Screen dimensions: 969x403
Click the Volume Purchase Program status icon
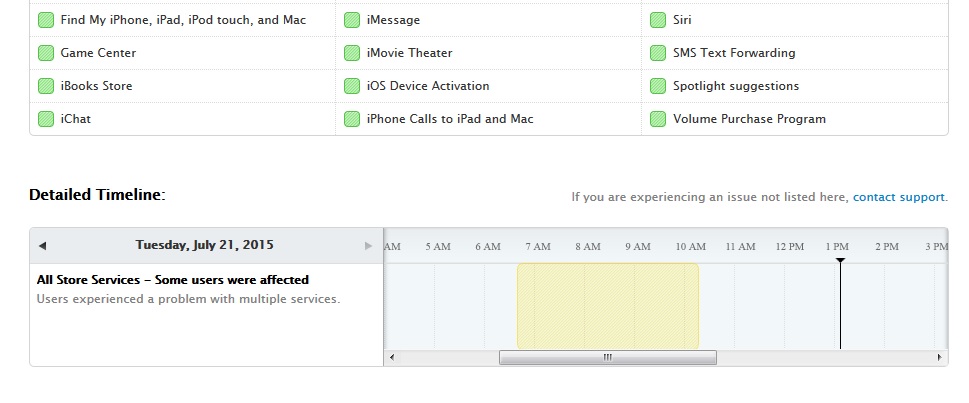pyautogui.click(x=658, y=119)
